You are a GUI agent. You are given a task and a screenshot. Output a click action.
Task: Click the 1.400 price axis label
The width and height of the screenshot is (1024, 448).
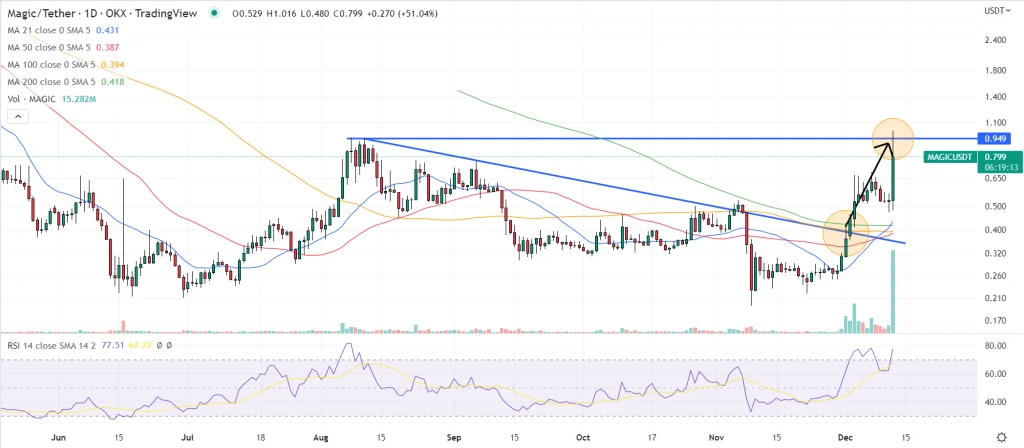995,97
